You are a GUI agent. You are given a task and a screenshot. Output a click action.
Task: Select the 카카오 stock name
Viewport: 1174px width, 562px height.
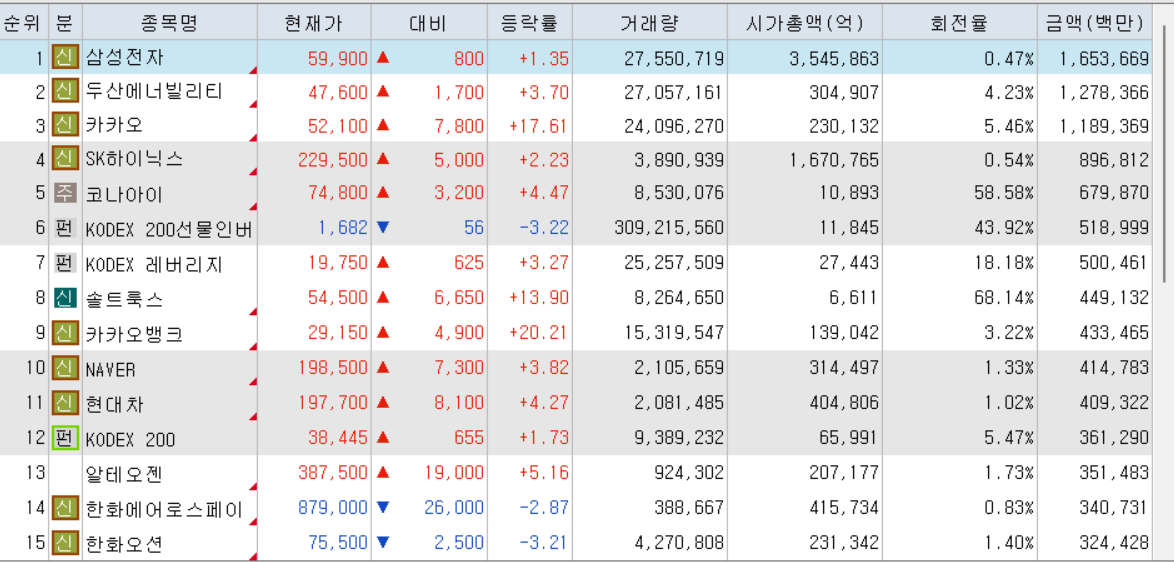coord(114,126)
